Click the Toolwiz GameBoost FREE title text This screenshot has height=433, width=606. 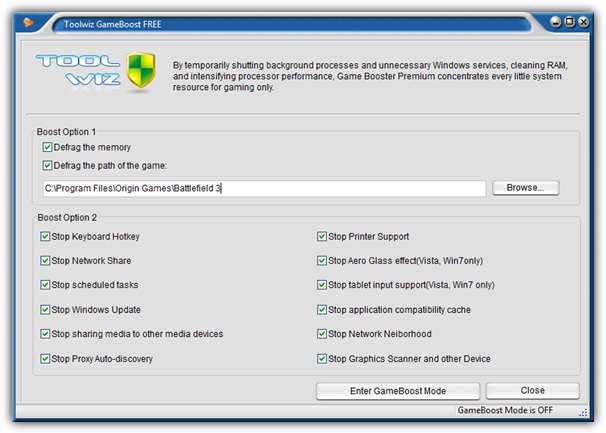click(112, 24)
